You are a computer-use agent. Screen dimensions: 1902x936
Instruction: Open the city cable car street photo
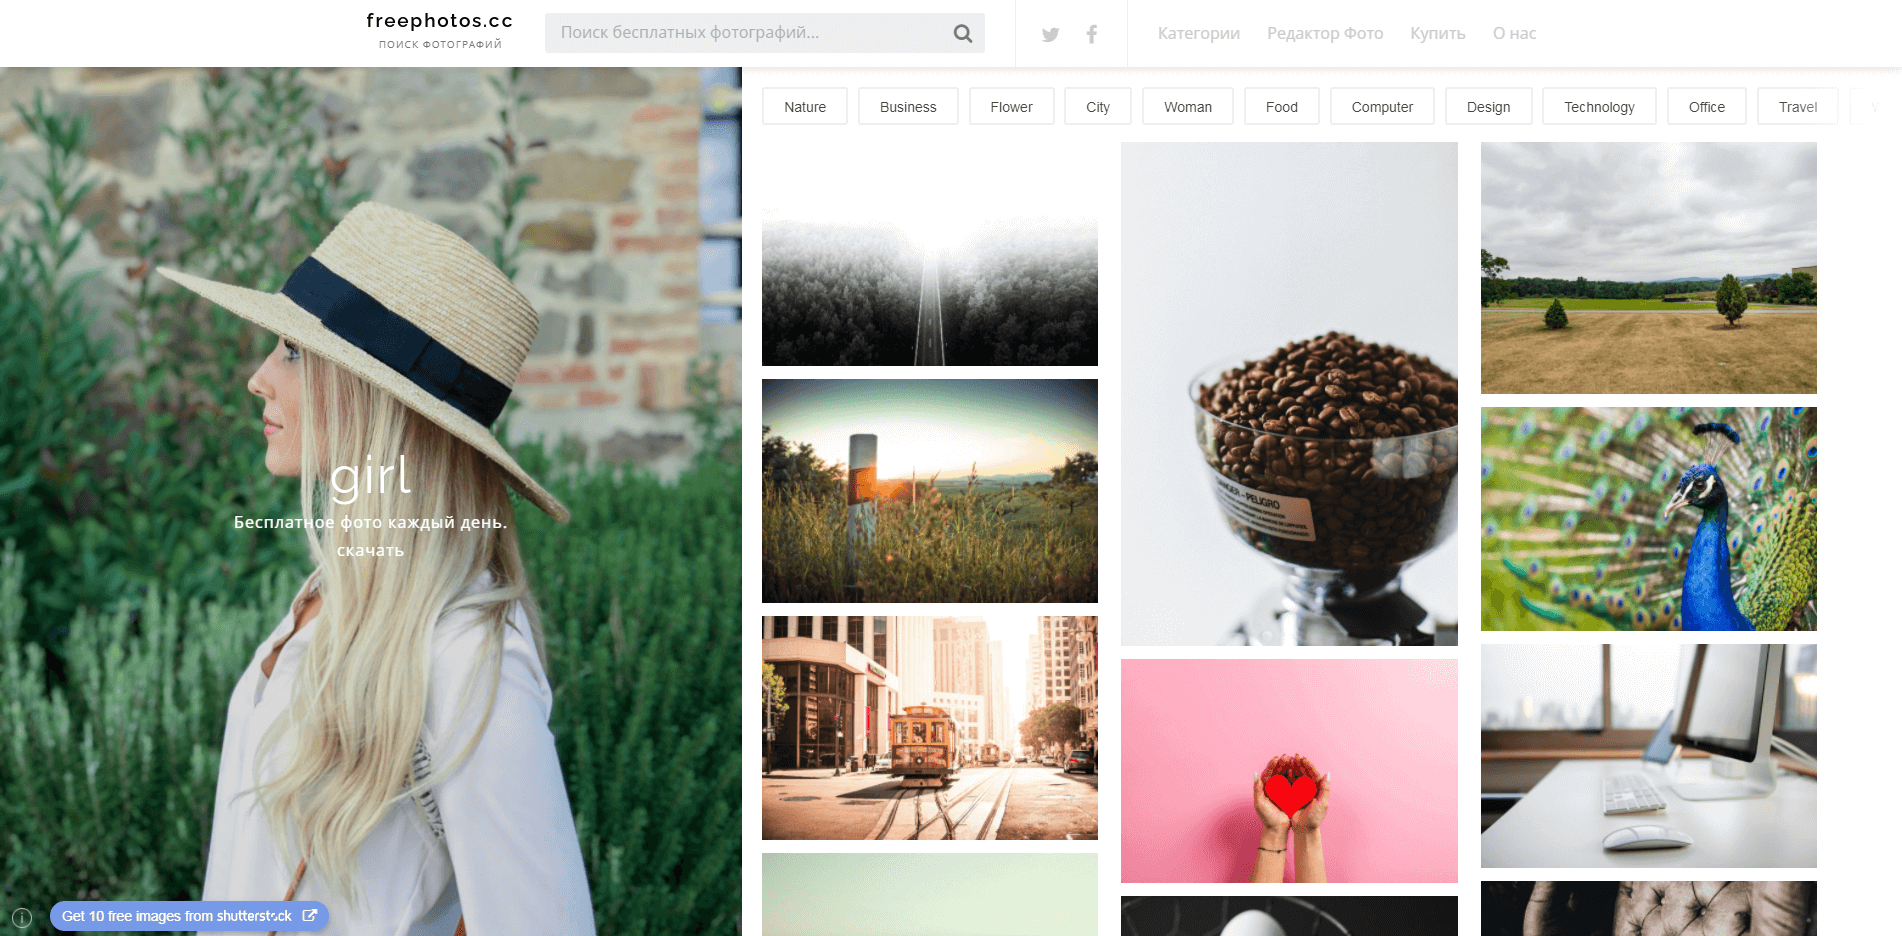tap(930, 728)
